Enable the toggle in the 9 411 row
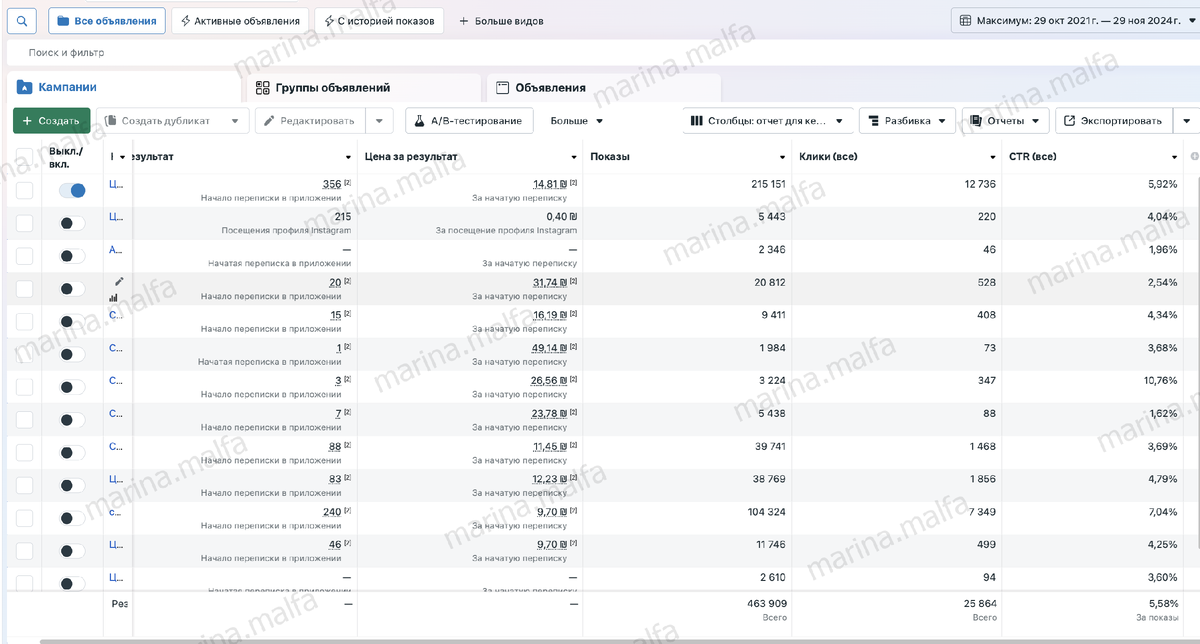The image size is (1200, 644). point(72,322)
